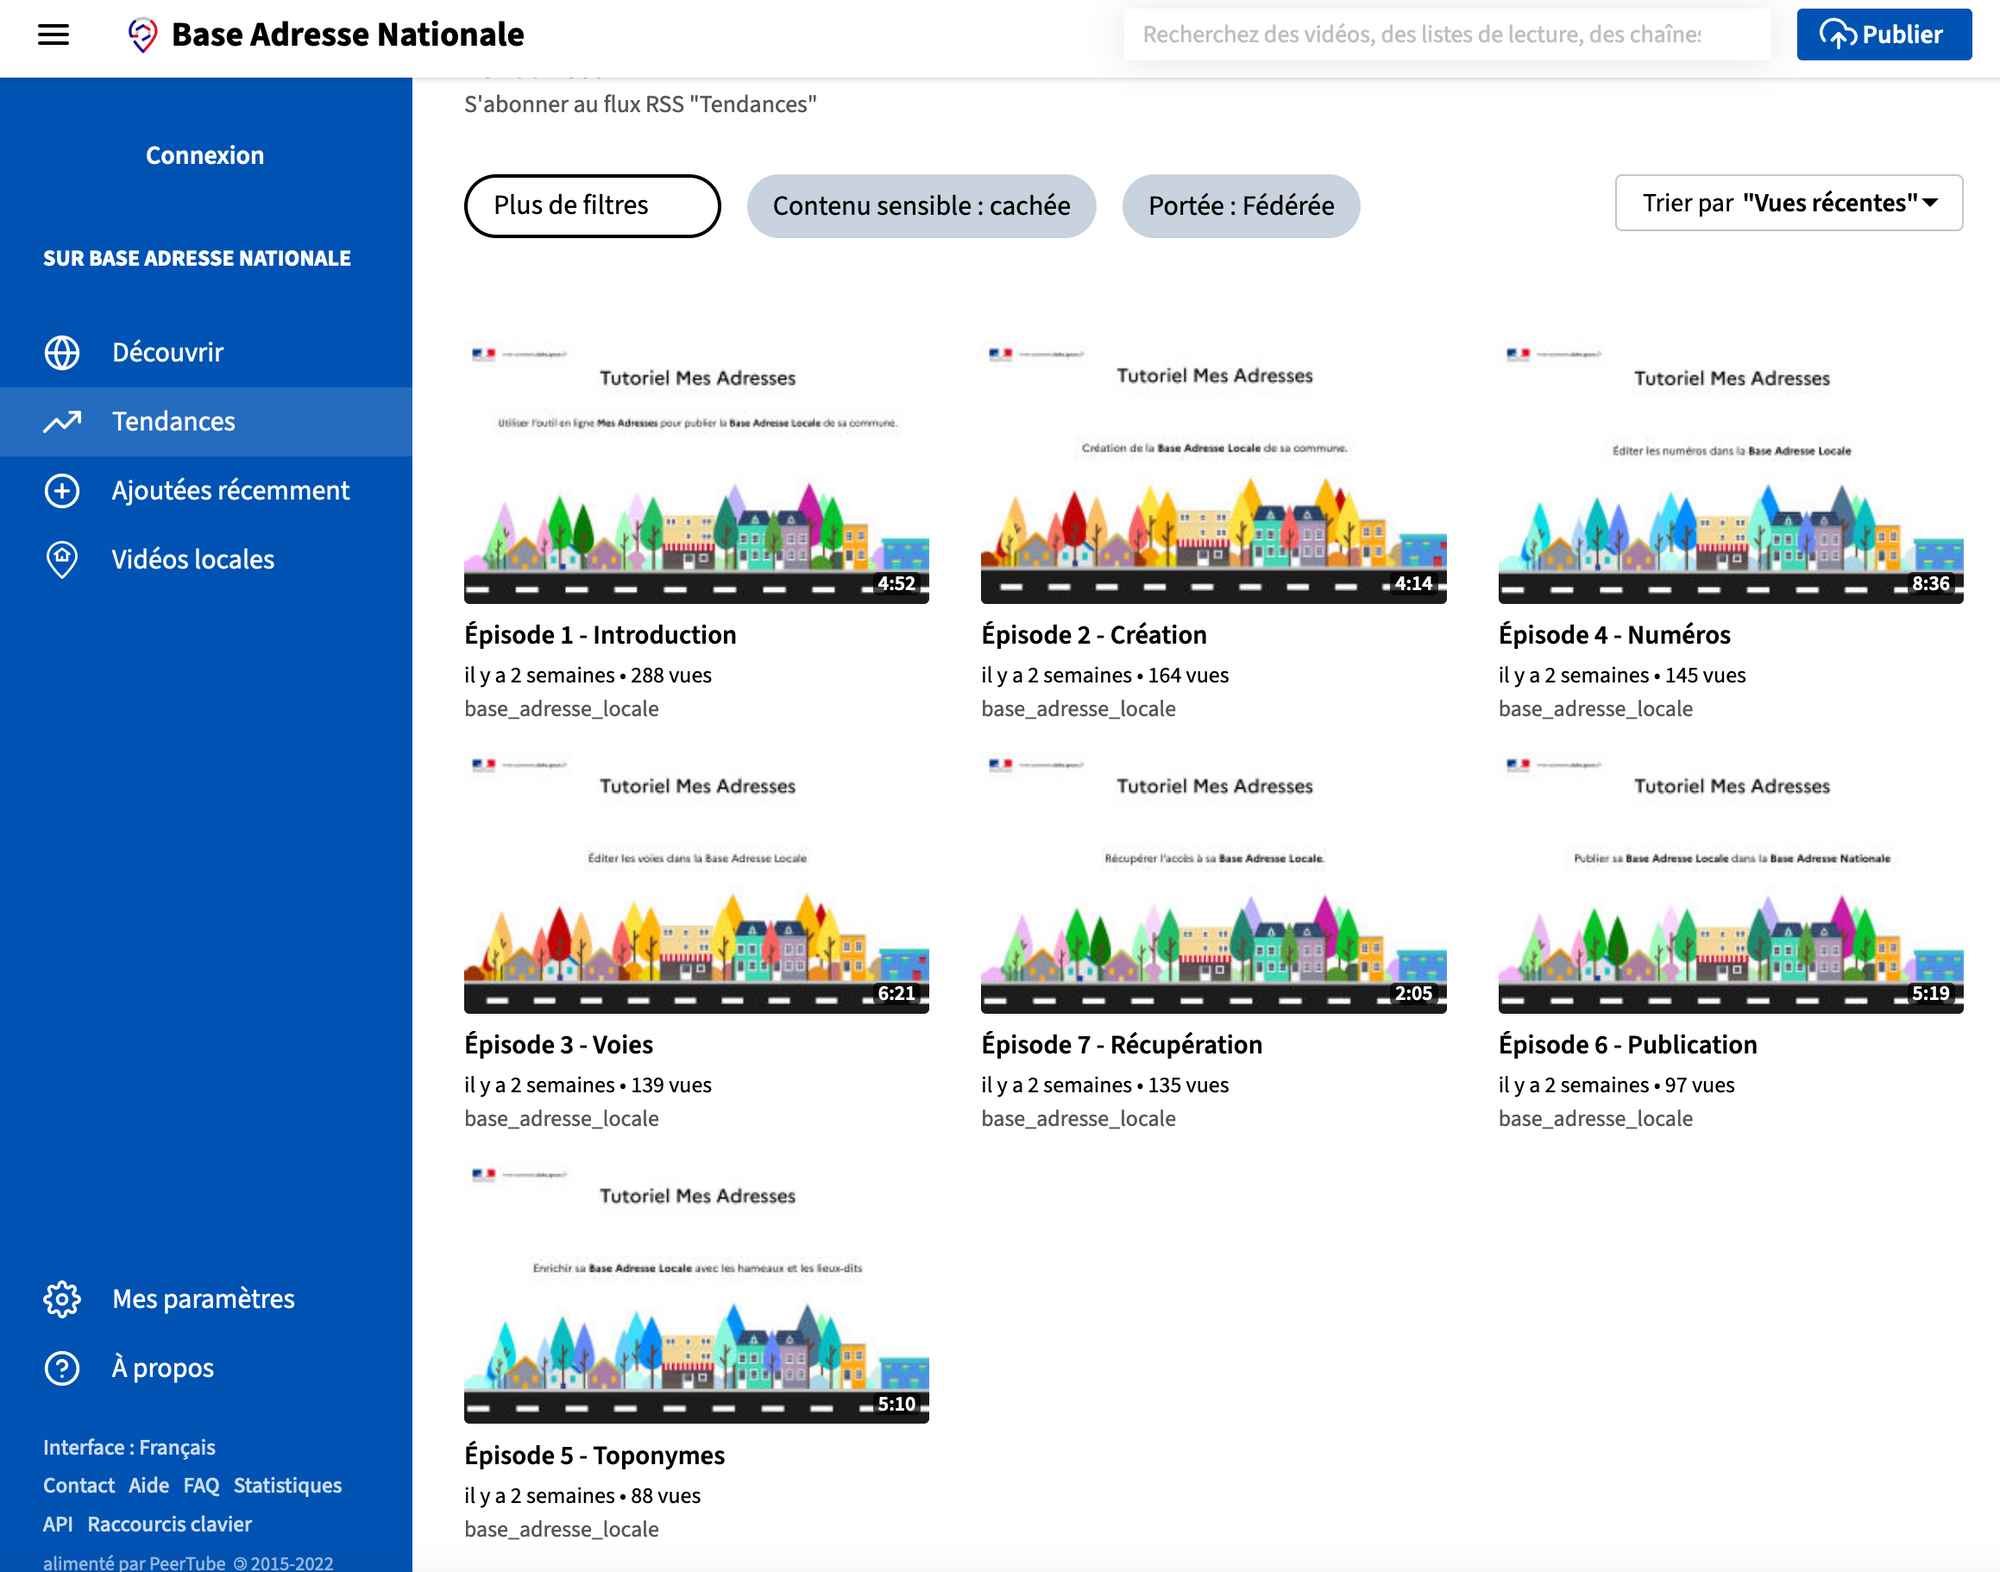Screen dimensions: 2000x1572
Task: Open the Contact link
Action: click(x=79, y=1486)
